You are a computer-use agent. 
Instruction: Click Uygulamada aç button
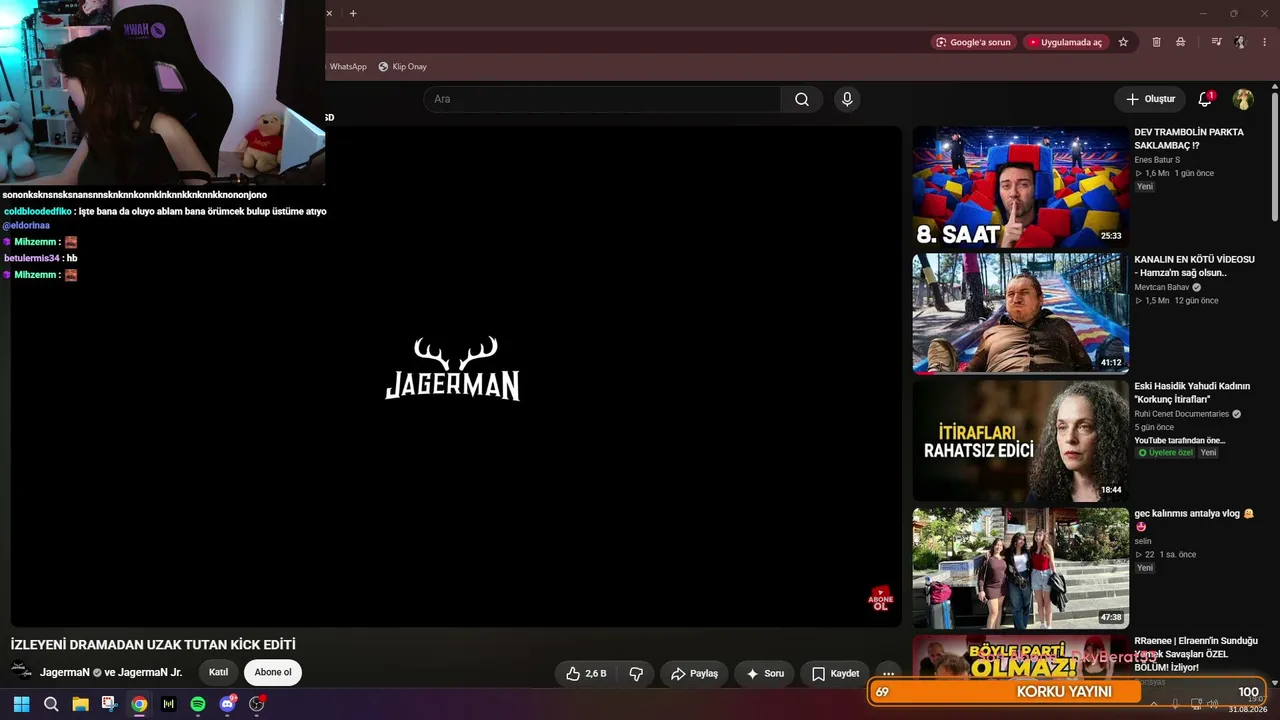tap(1066, 42)
